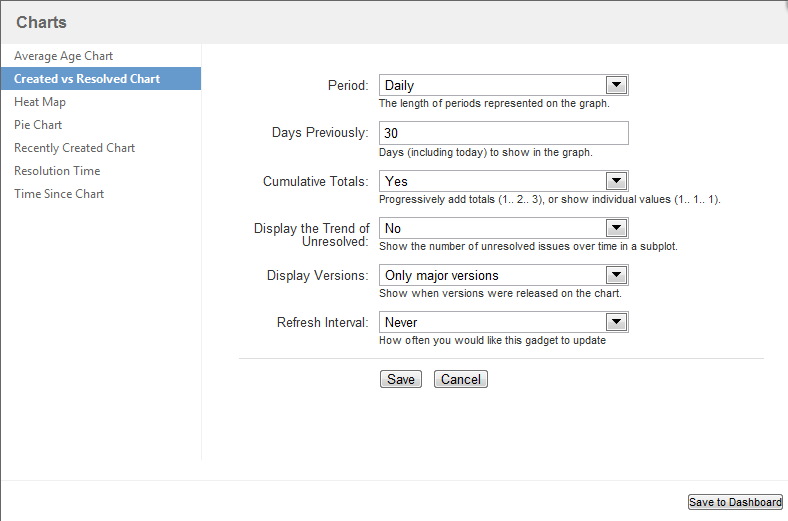Switch to the Pie Chart gadget
The image size is (788, 521).
38,125
